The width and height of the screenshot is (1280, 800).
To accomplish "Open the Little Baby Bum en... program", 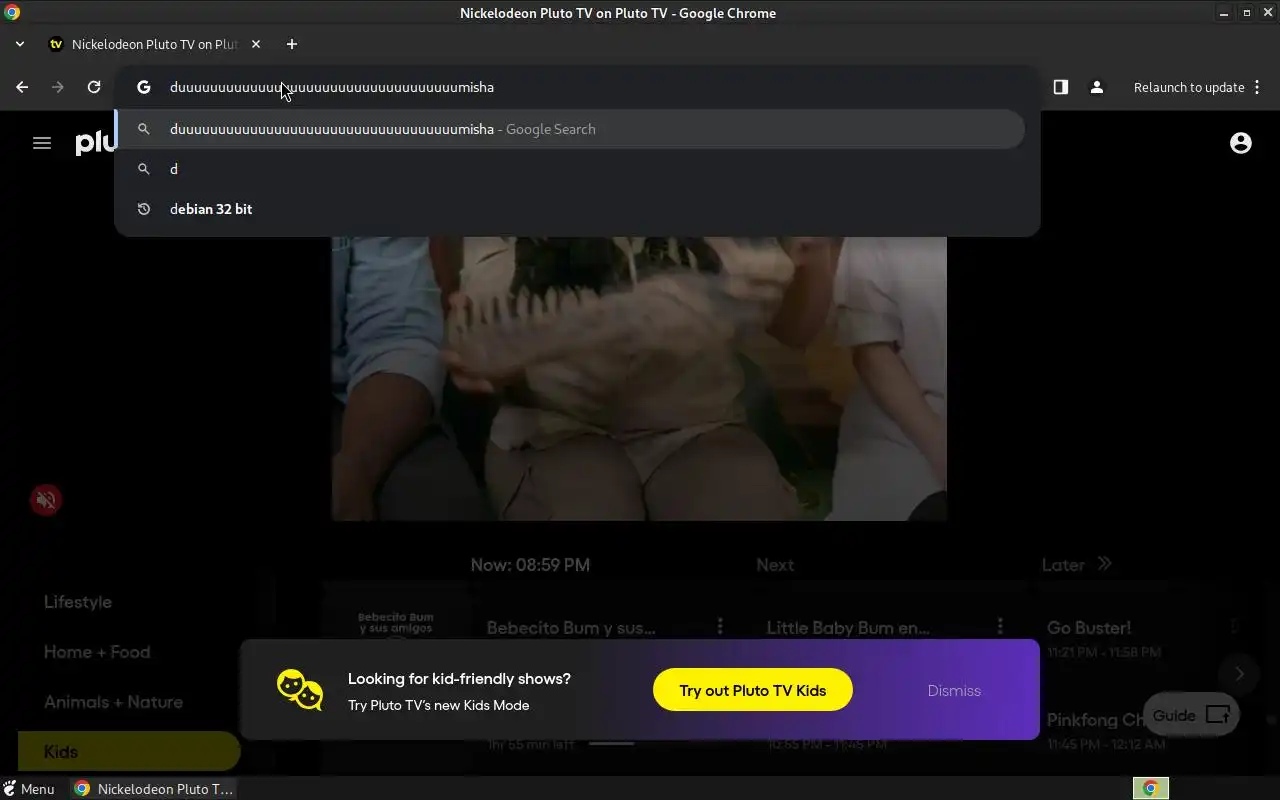I will coord(848,628).
